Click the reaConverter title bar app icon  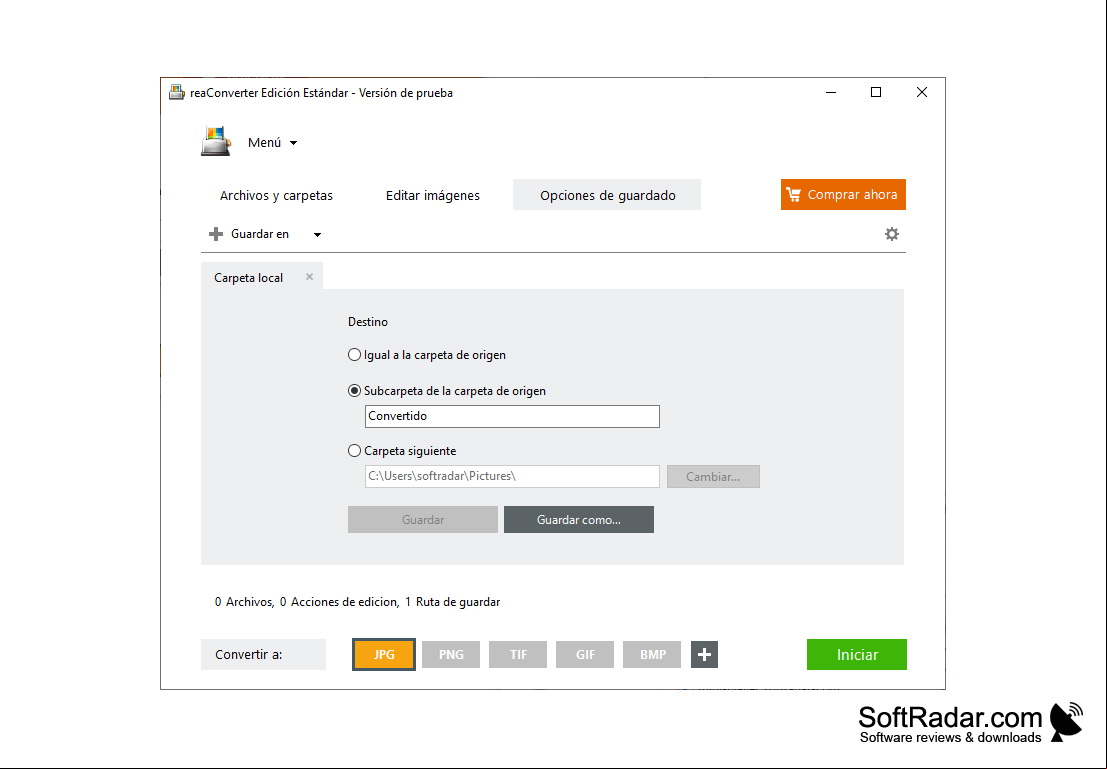pos(176,93)
